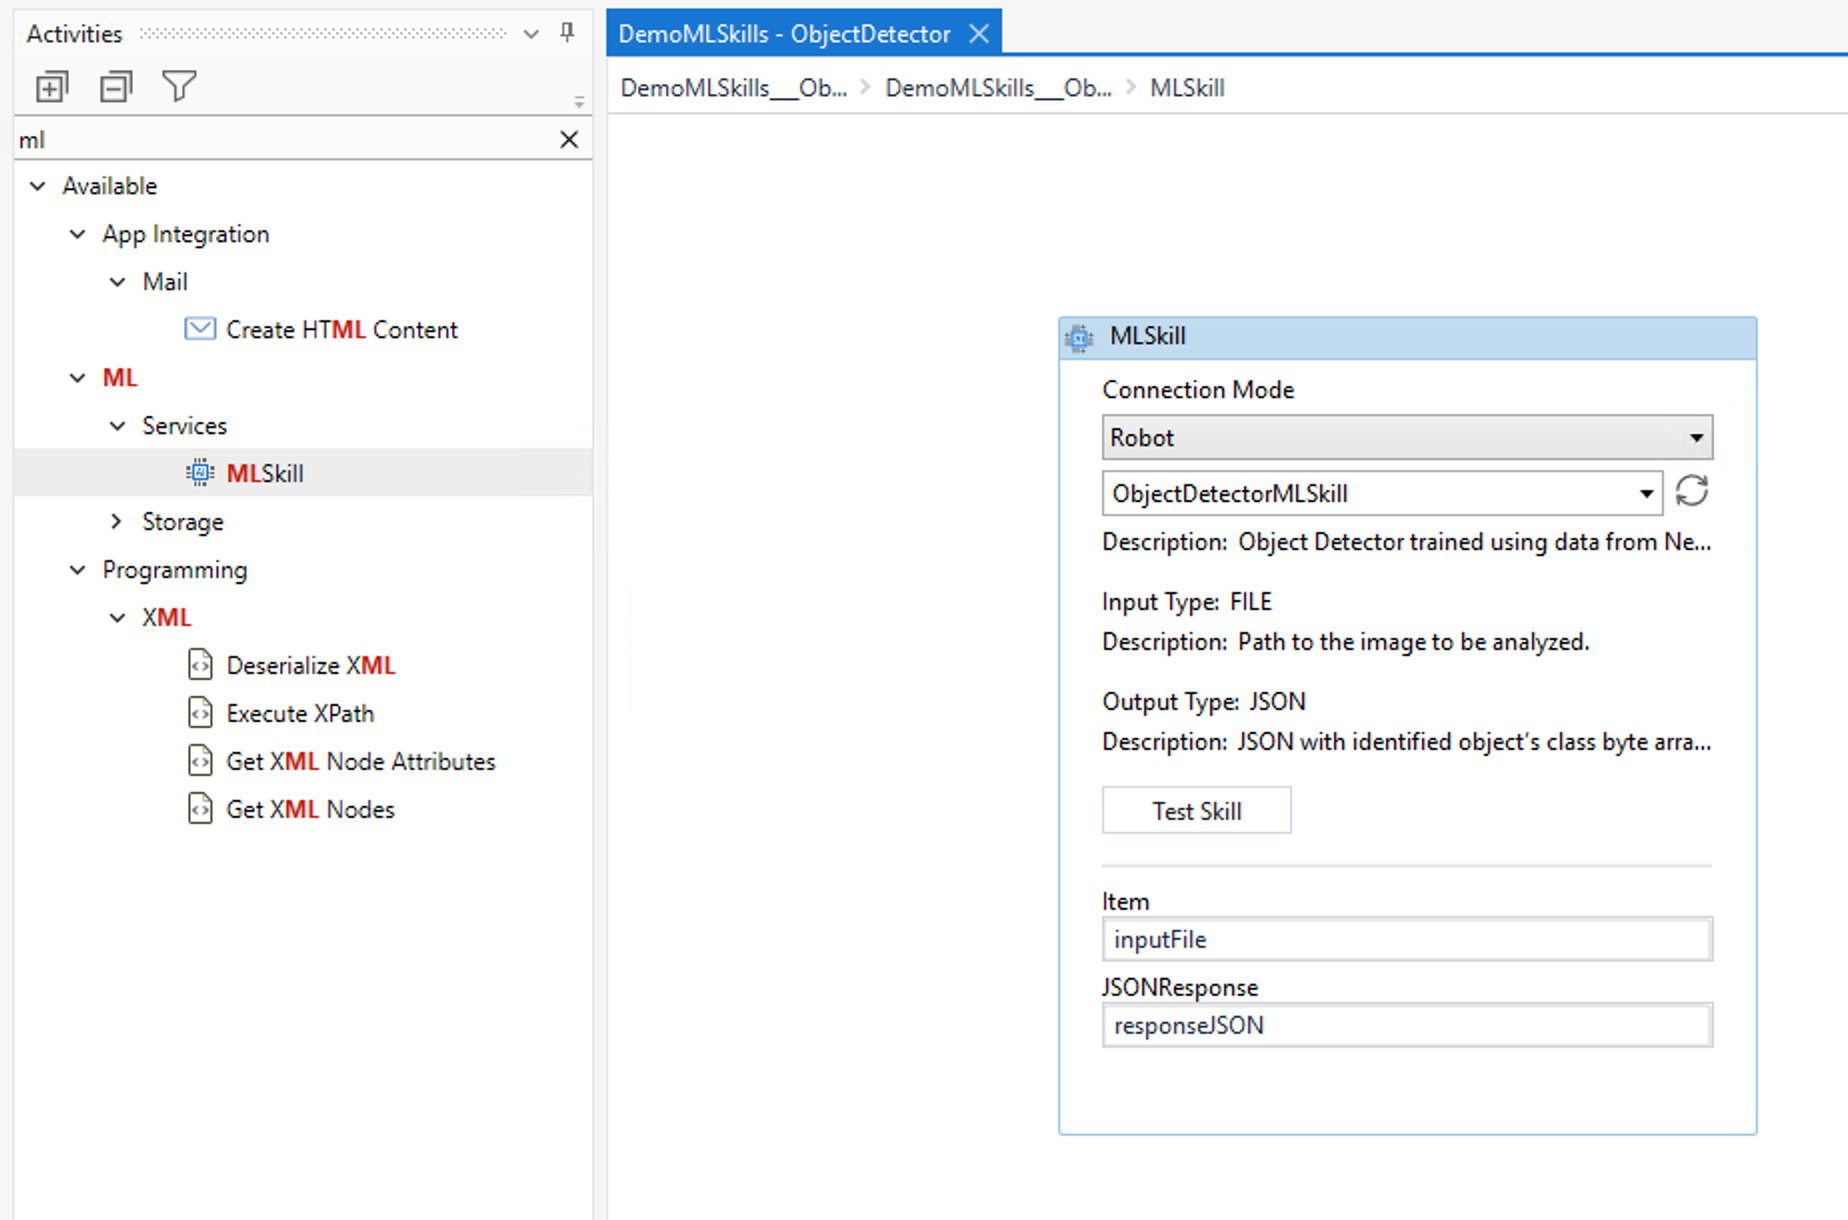This screenshot has height=1220, width=1848.
Task: Click the Activities panel title
Action: (74, 34)
